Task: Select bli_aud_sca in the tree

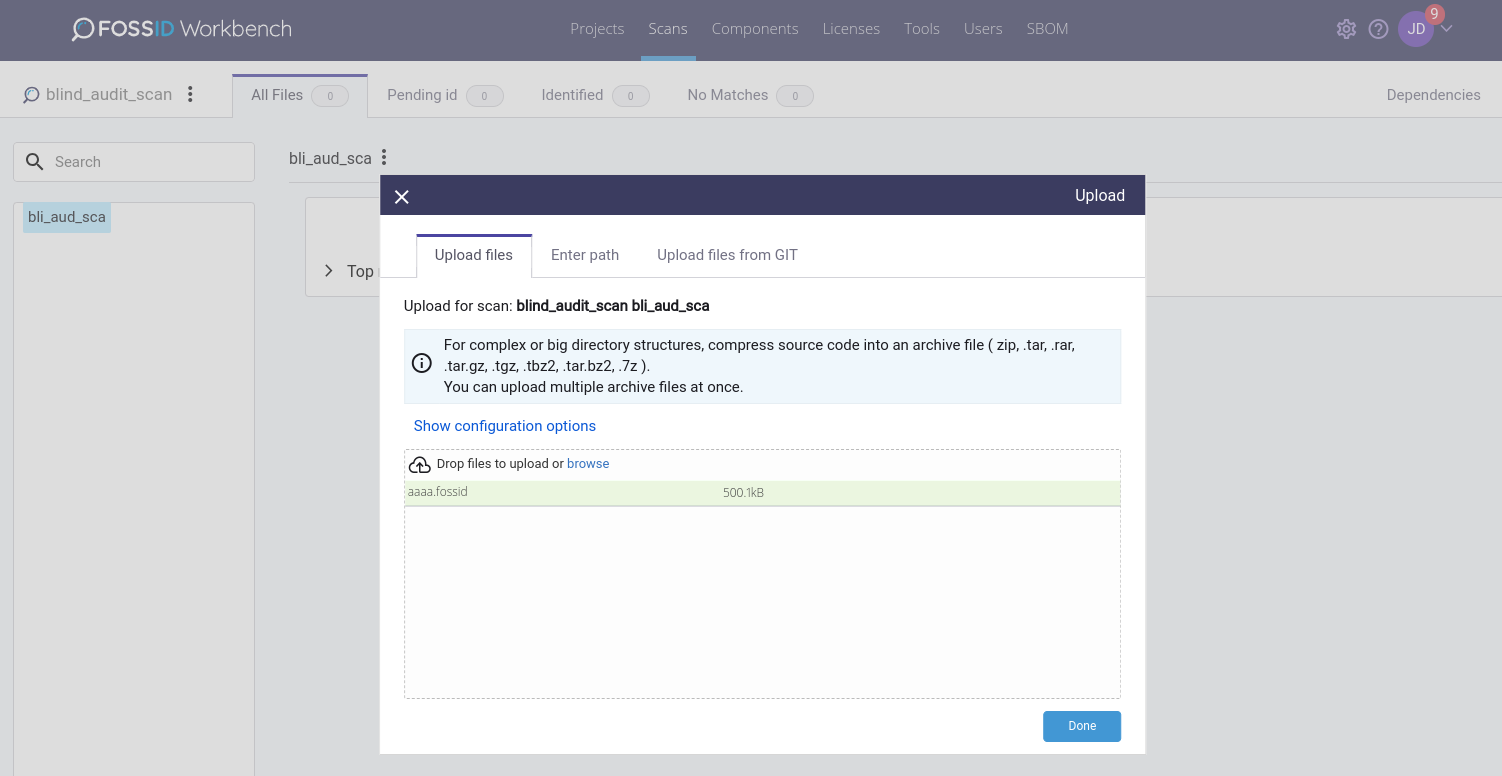Action: point(67,217)
